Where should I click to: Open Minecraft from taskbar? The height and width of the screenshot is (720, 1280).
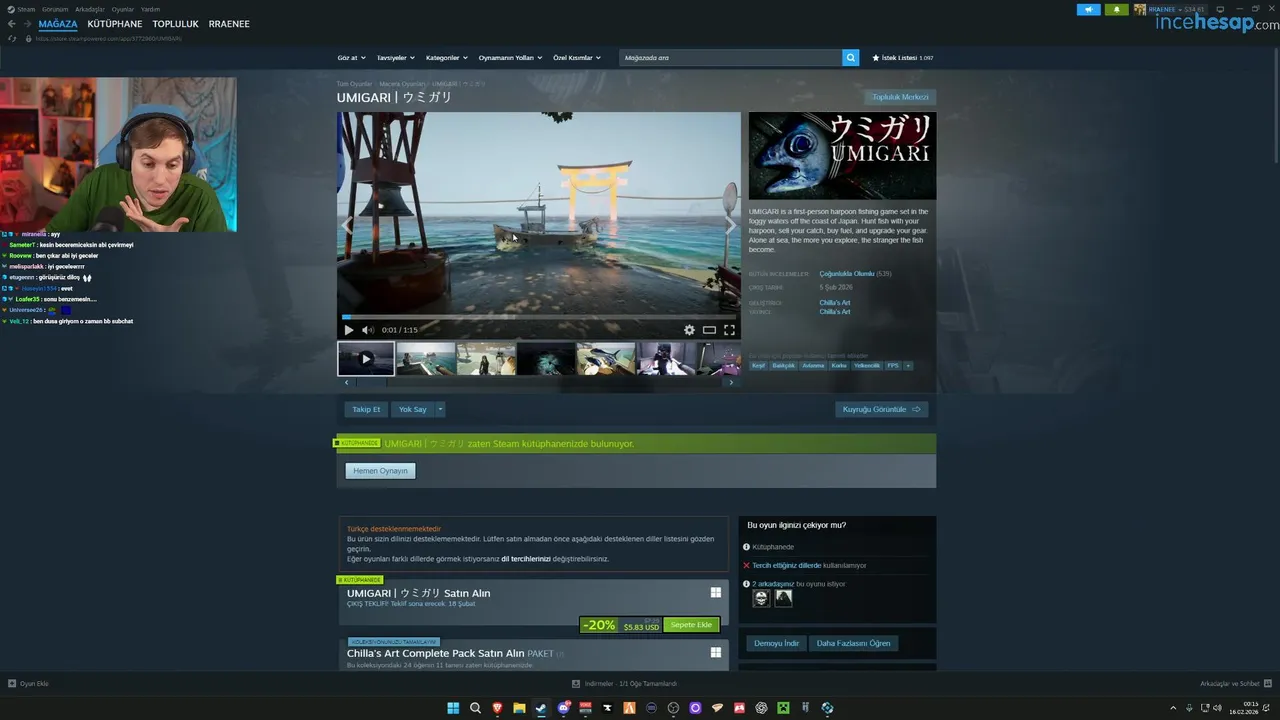[783, 708]
